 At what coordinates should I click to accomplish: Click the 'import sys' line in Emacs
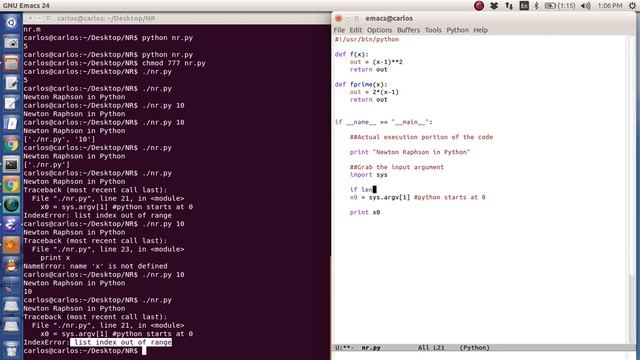[369, 175]
